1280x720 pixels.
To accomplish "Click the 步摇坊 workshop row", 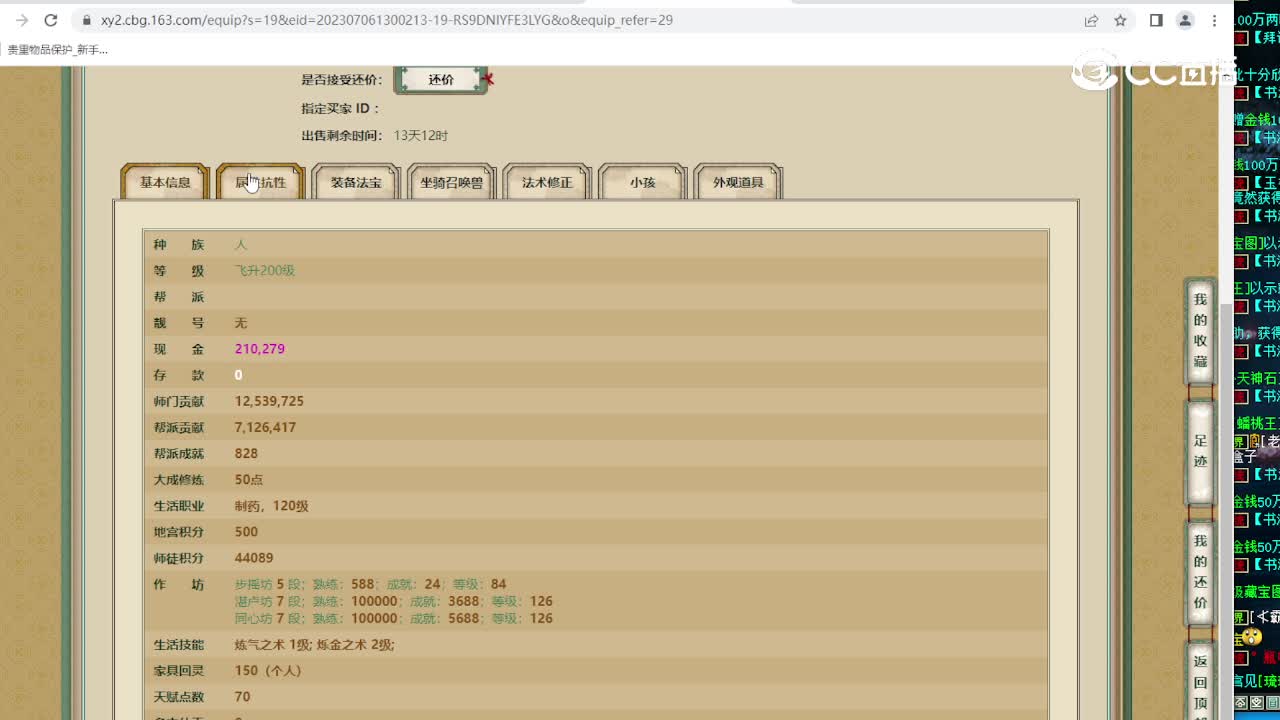I will point(371,584).
